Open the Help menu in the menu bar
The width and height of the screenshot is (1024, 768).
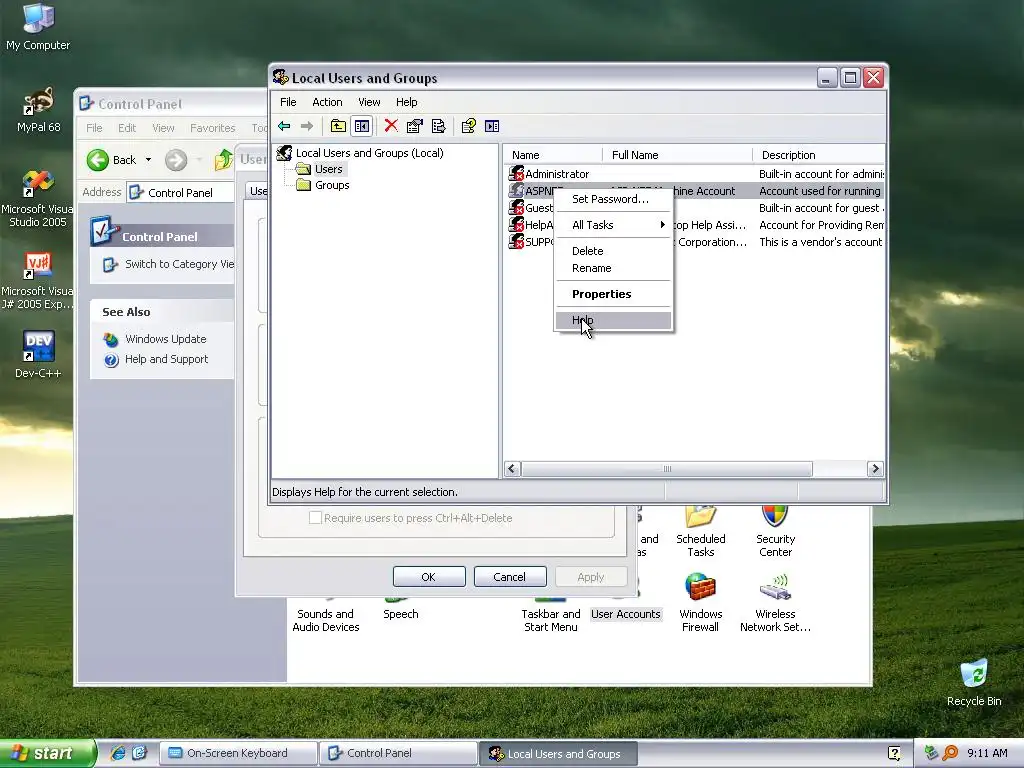coord(406,102)
